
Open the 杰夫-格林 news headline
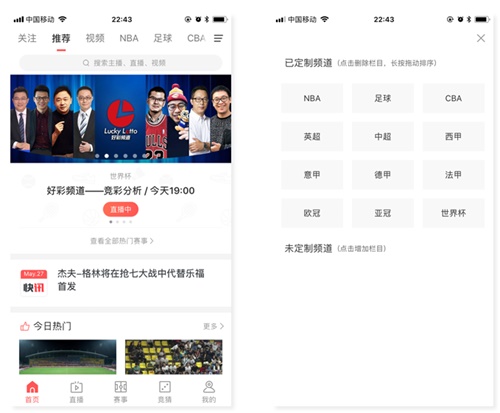pos(131,280)
